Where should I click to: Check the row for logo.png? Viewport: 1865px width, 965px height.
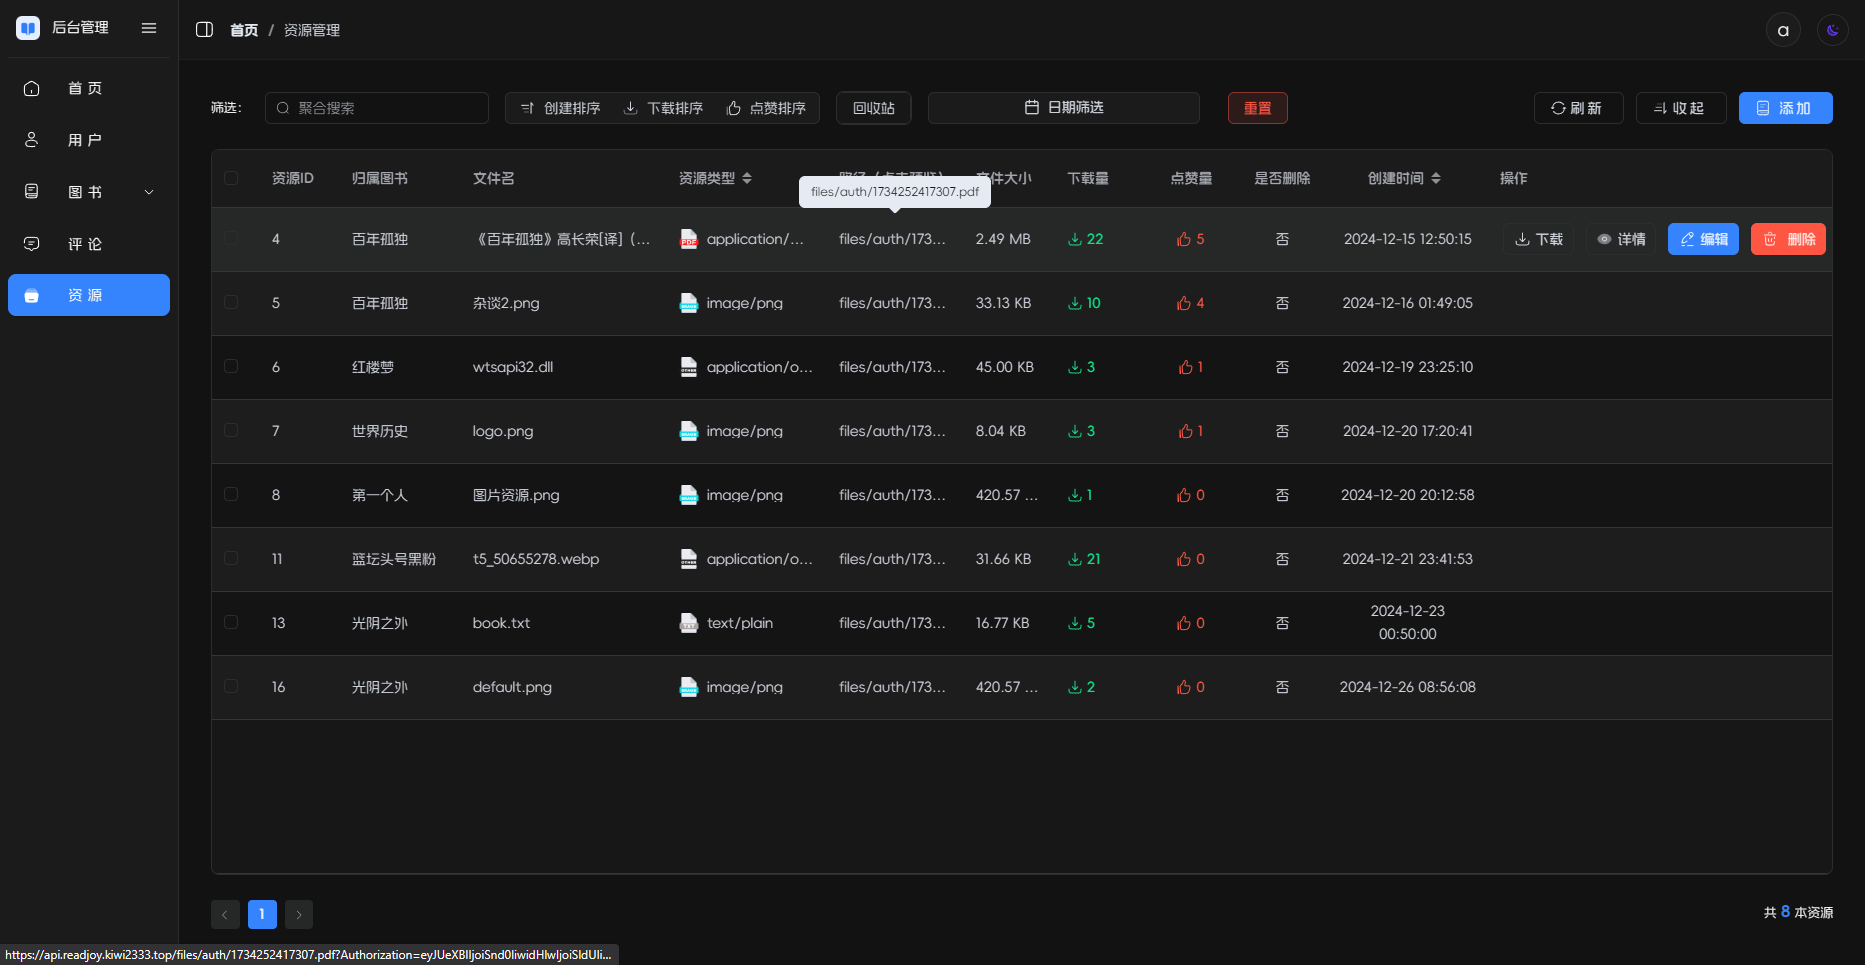[x=231, y=430]
